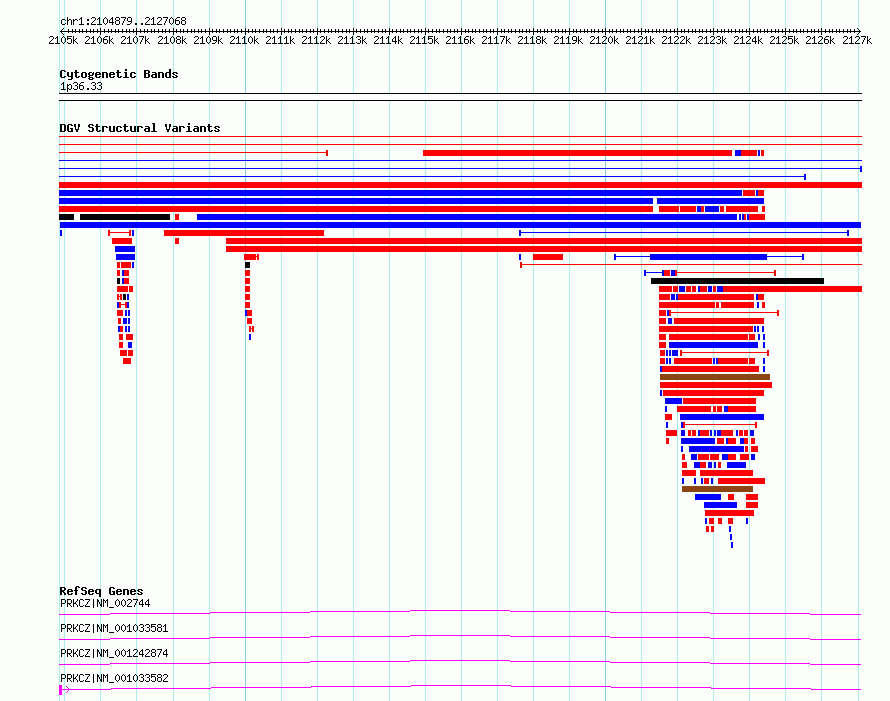890x701 pixels.
Task: Select the 2106k ruler position label
Action: click(x=99, y=40)
